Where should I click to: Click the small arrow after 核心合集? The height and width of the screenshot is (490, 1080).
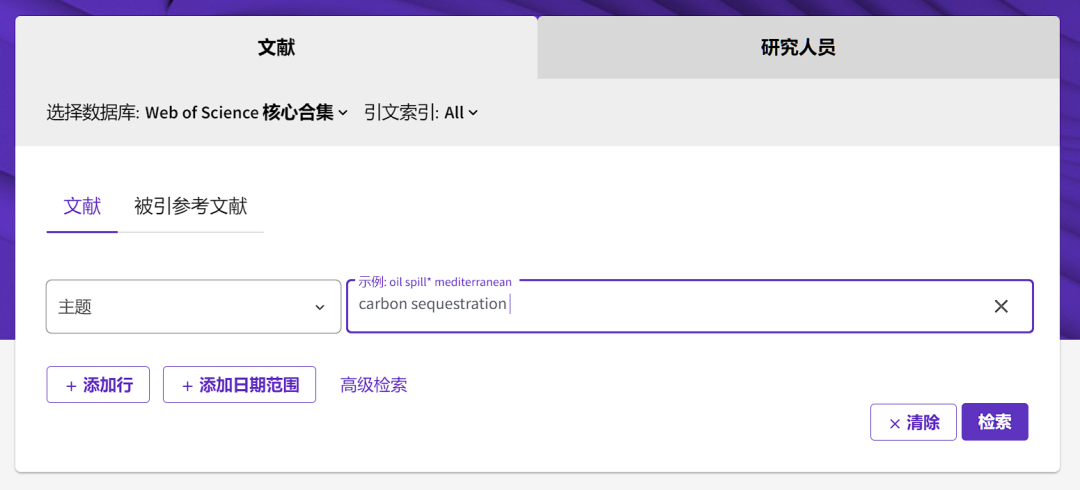[x=343, y=113]
